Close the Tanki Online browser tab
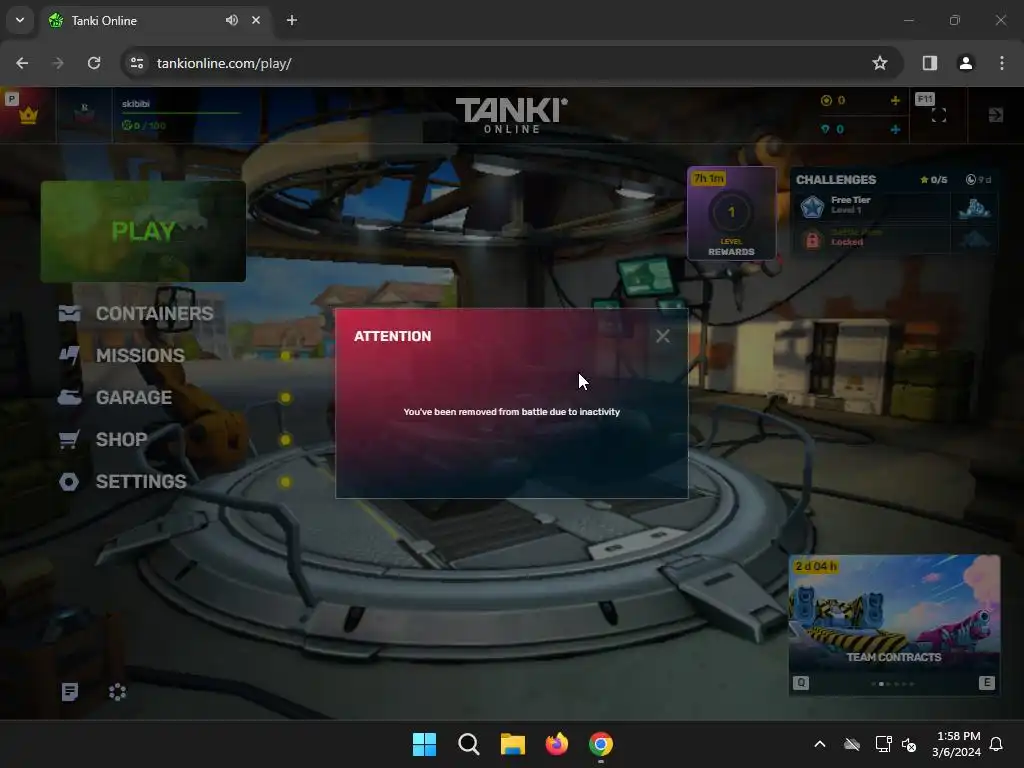1024x768 pixels. point(256,20)
